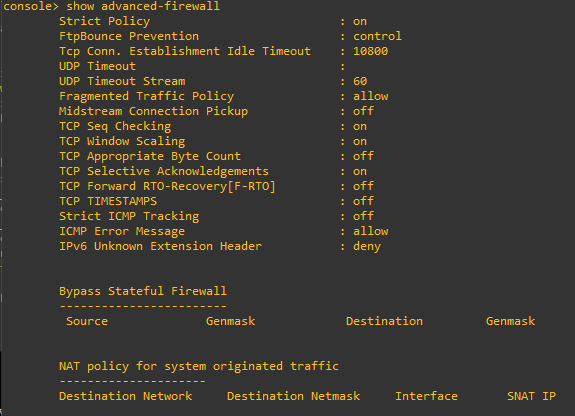Click the Strict ICMP Tracking label
Screen dimensions: 575x416
pos(129,216)
